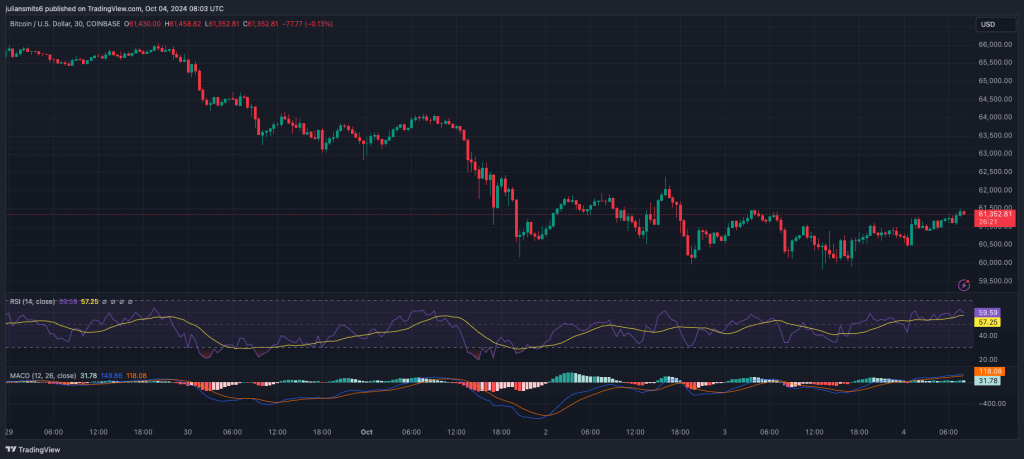Image resolution: width=1024 pixels, height=459 pixels.
Task: Click the RSI scale value 40.00
Action: click(987, 336)
